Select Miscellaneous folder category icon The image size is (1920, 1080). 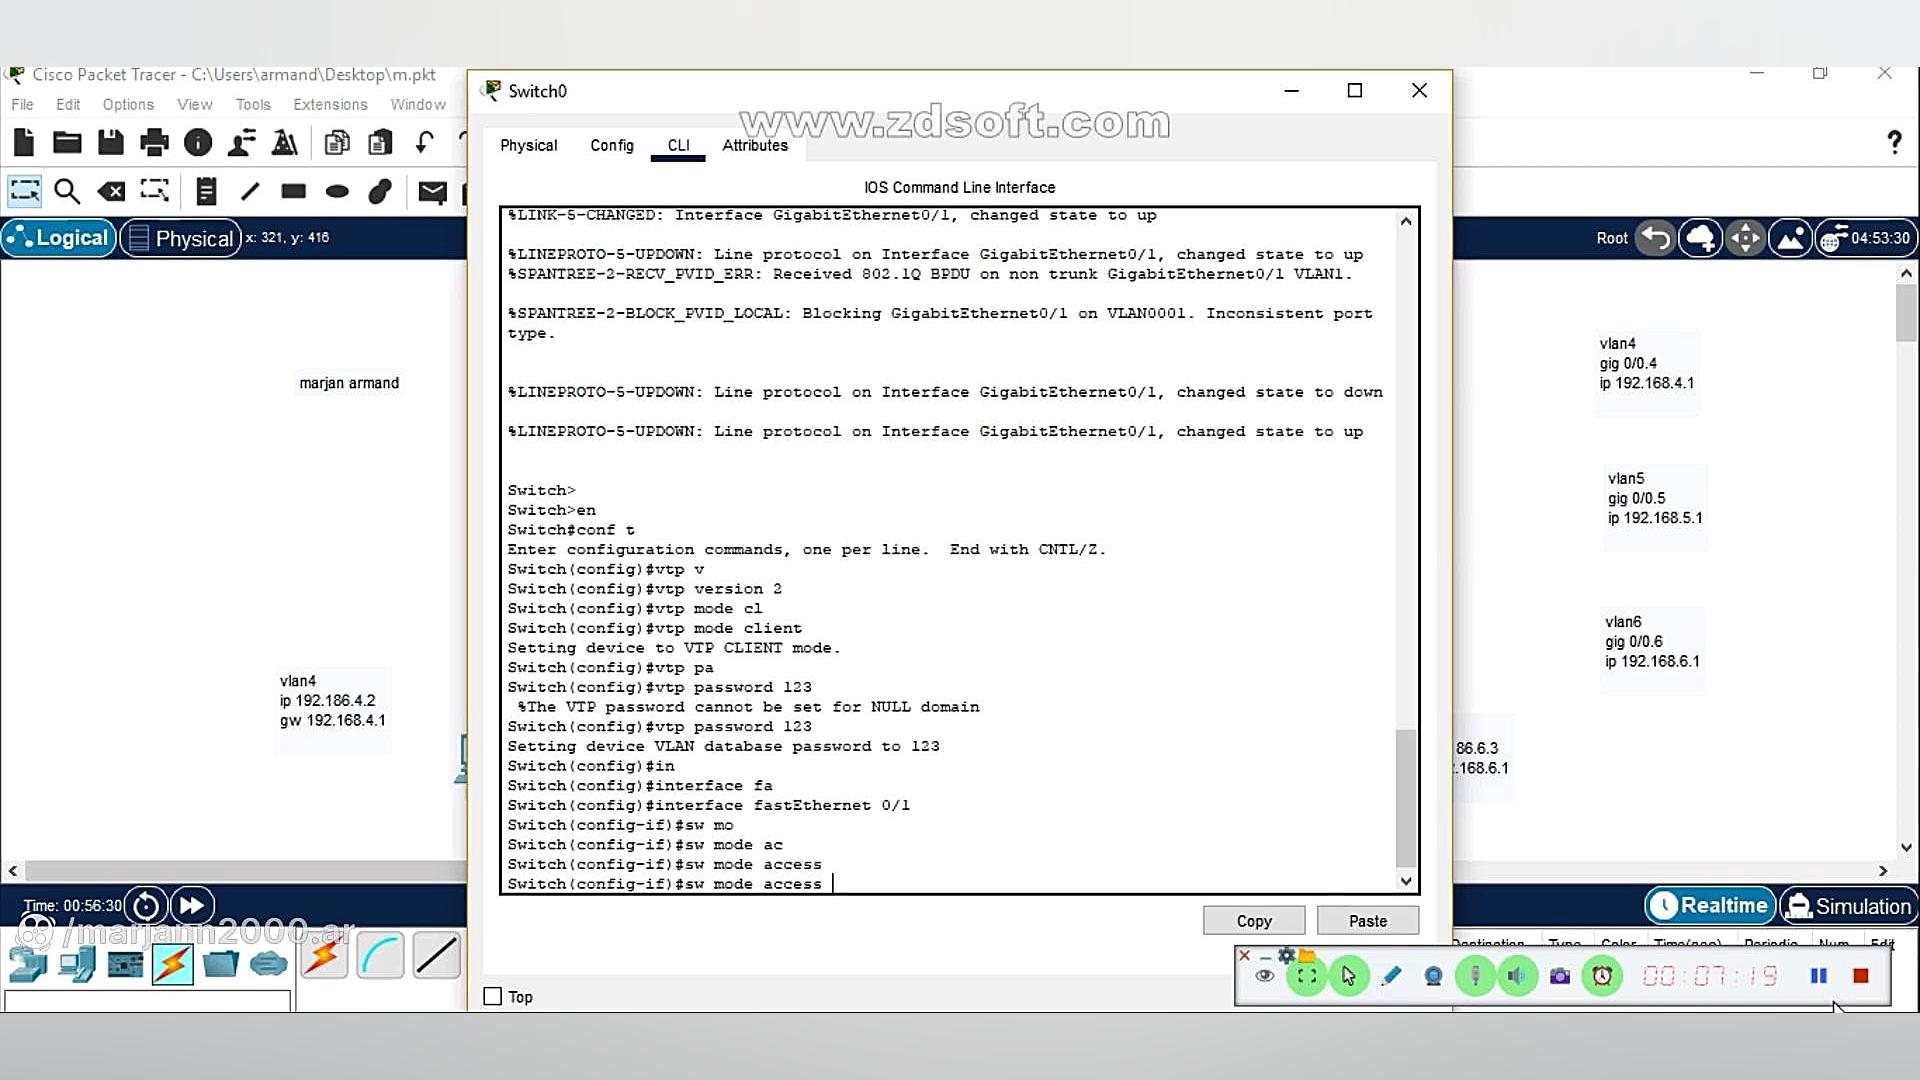coord(220,964)
